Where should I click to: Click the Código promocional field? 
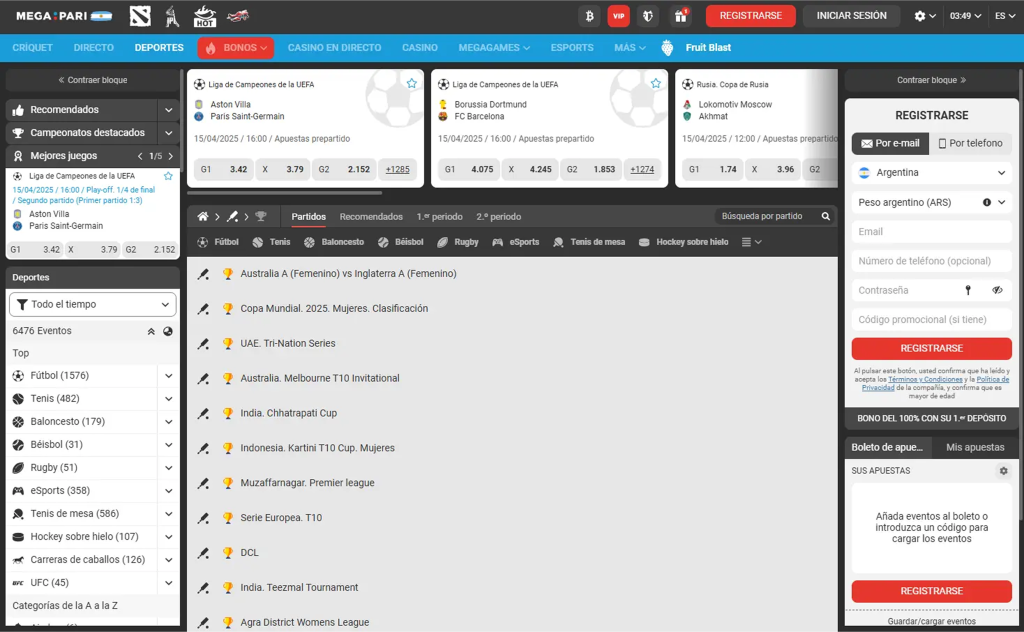click(x=931, y=320)
